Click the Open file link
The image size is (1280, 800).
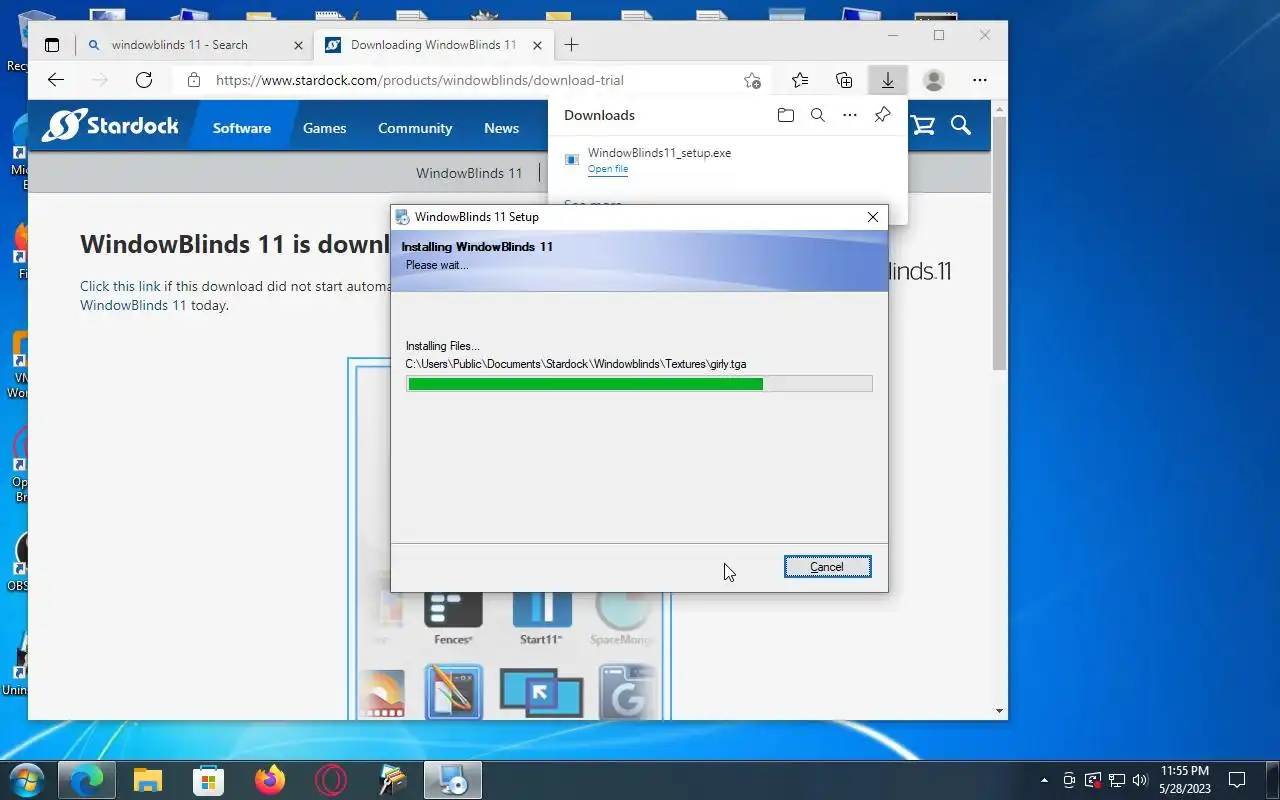608,169
